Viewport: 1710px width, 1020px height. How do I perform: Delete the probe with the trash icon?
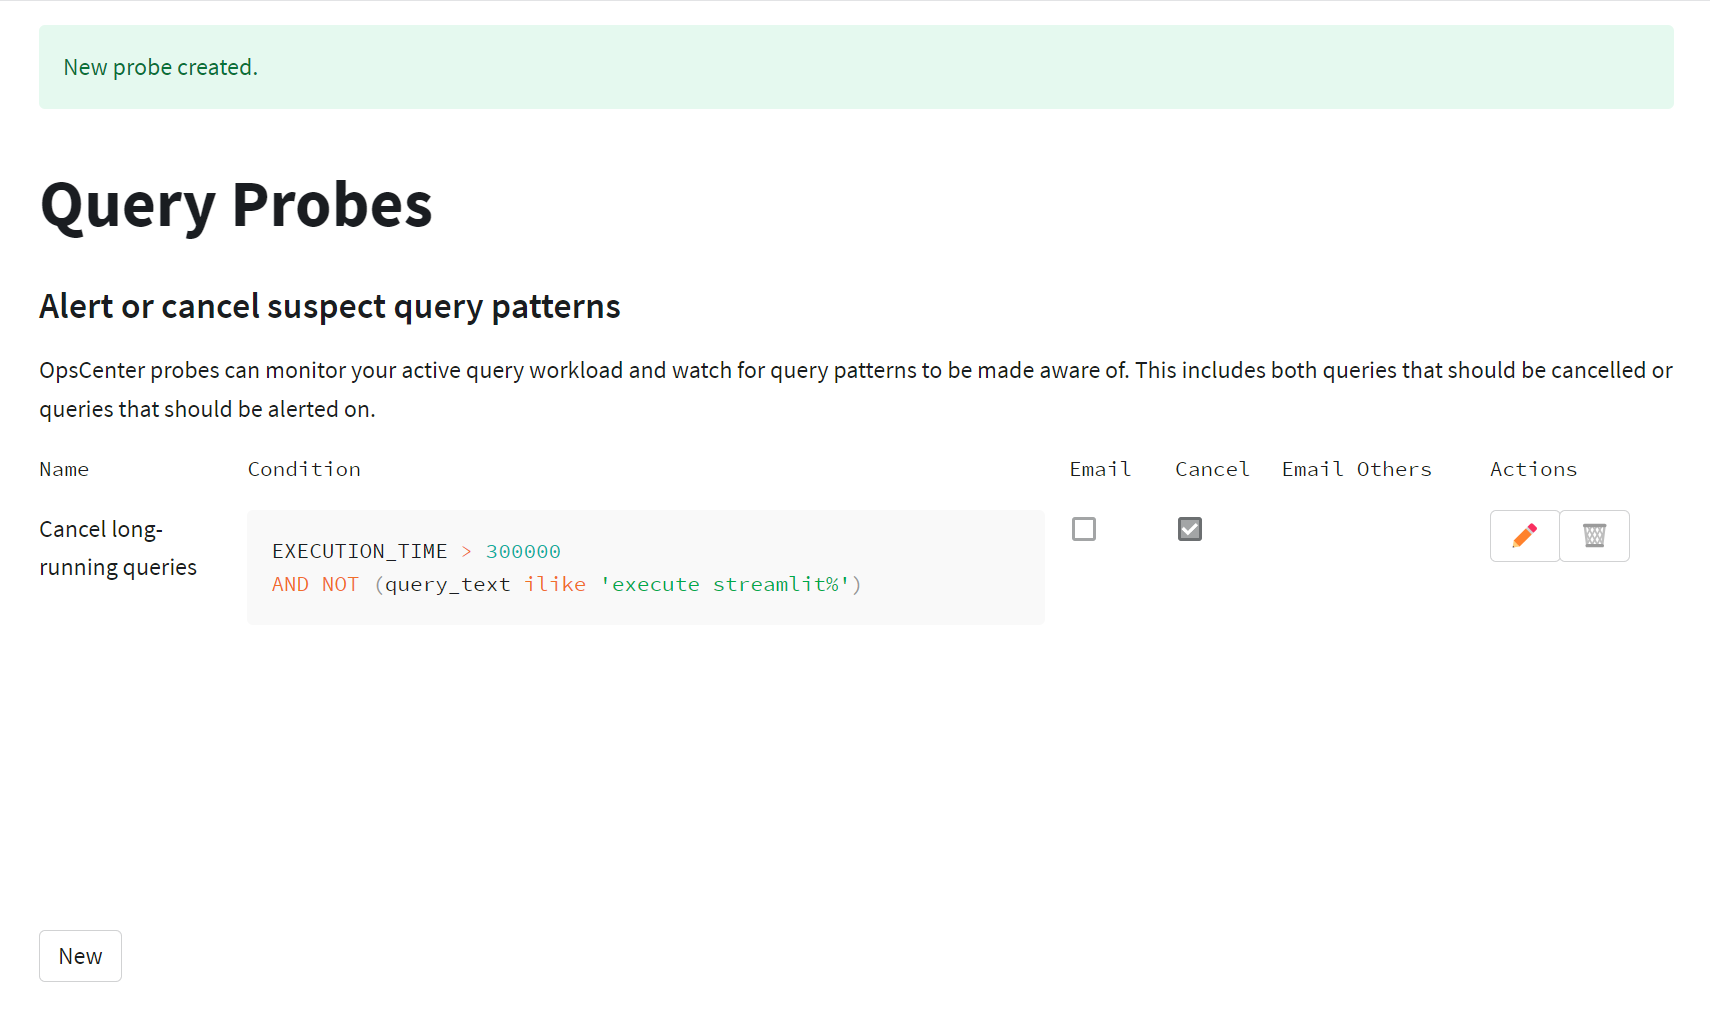1594,536
